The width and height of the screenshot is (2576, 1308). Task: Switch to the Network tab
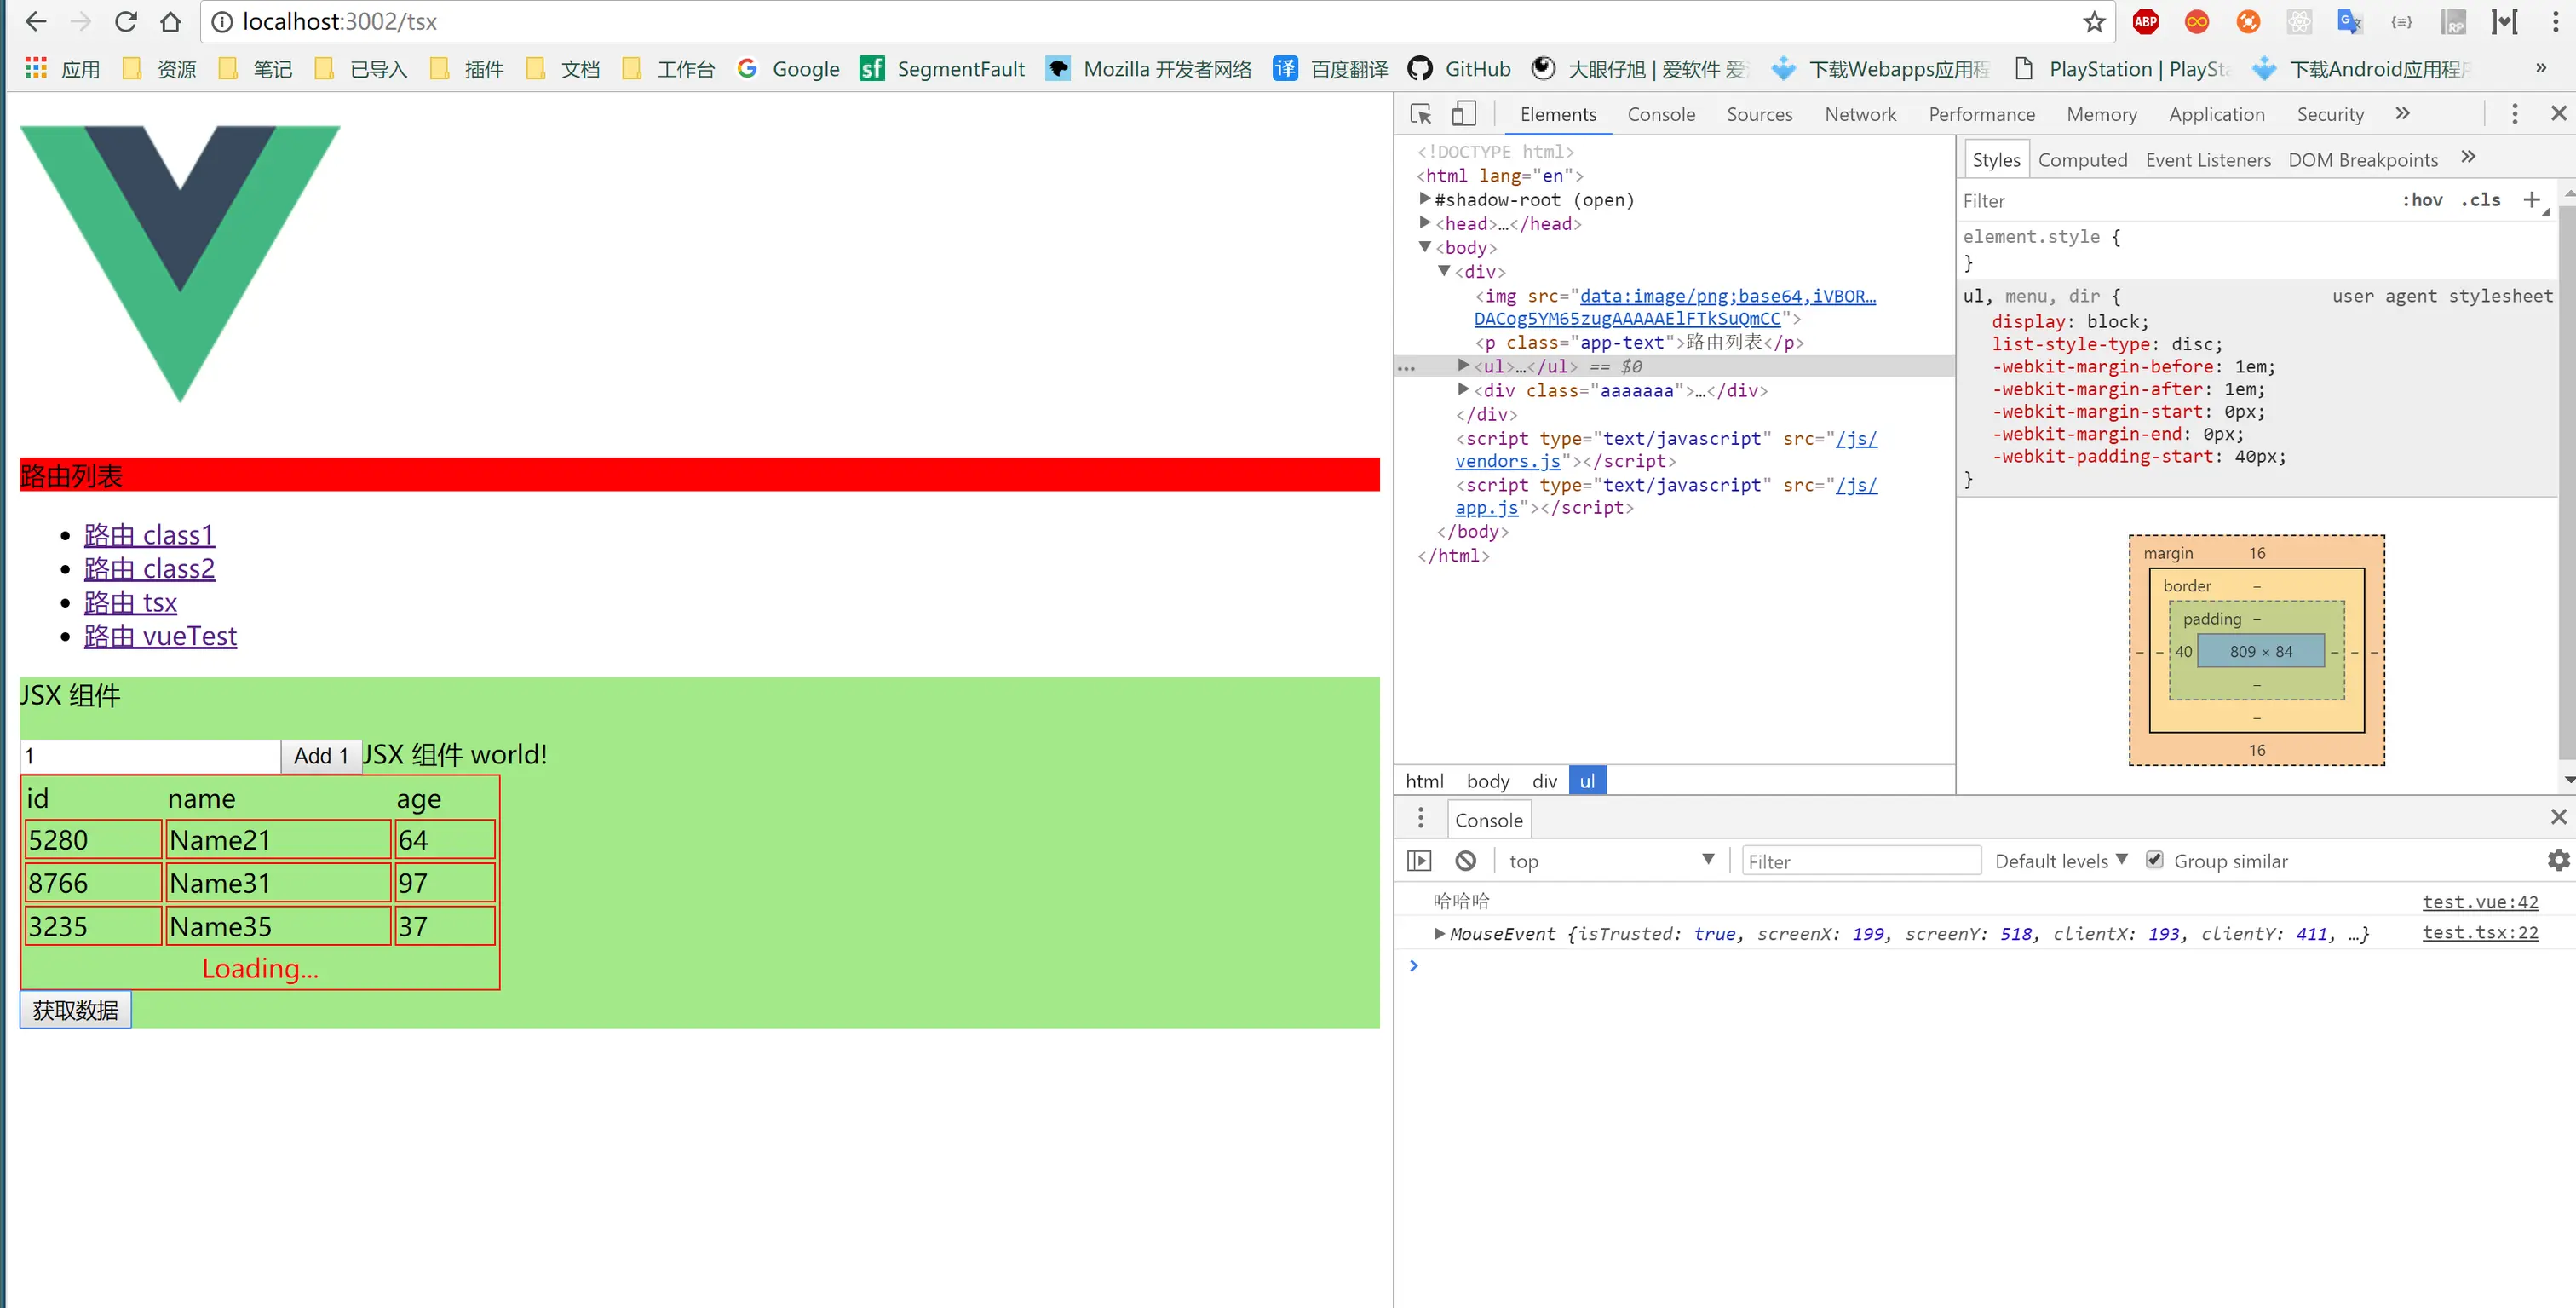(x=1860, y=114)
